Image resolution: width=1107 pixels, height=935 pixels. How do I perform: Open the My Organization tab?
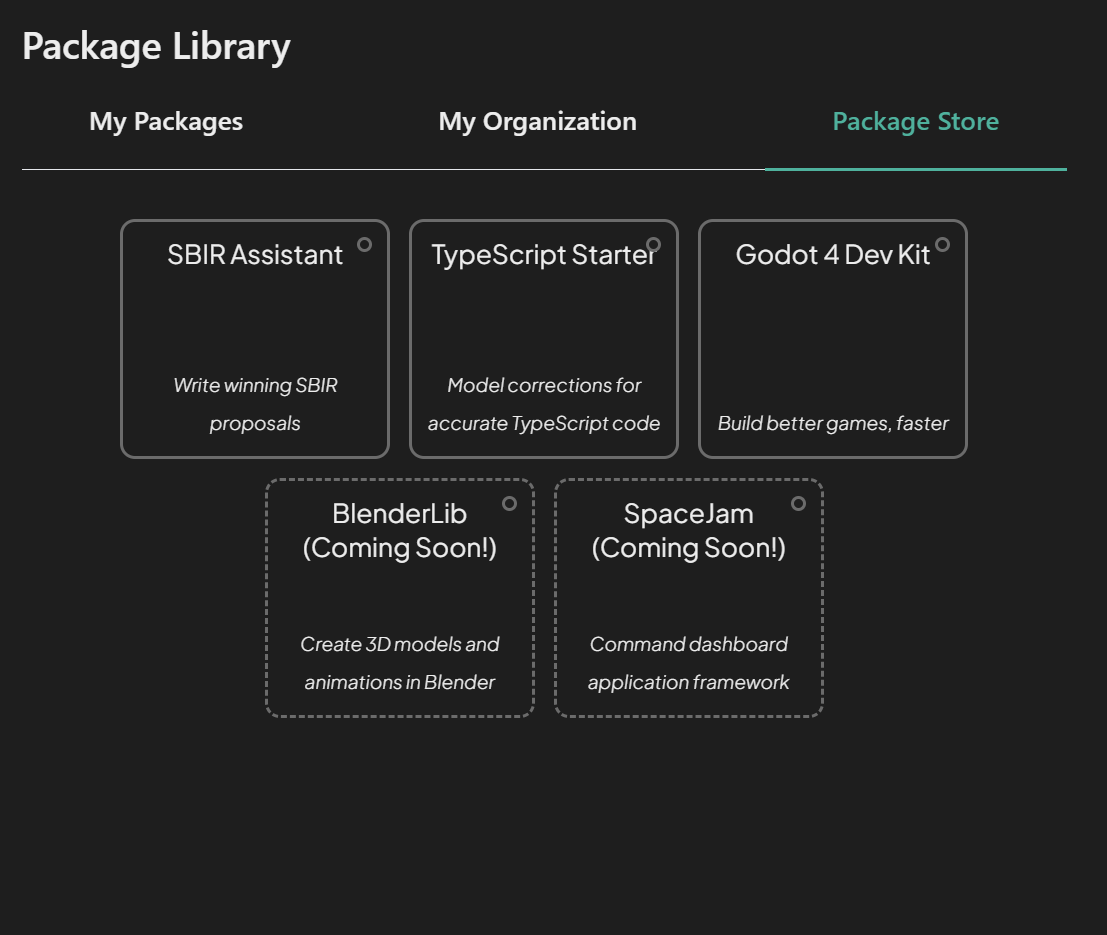[537, 121]
